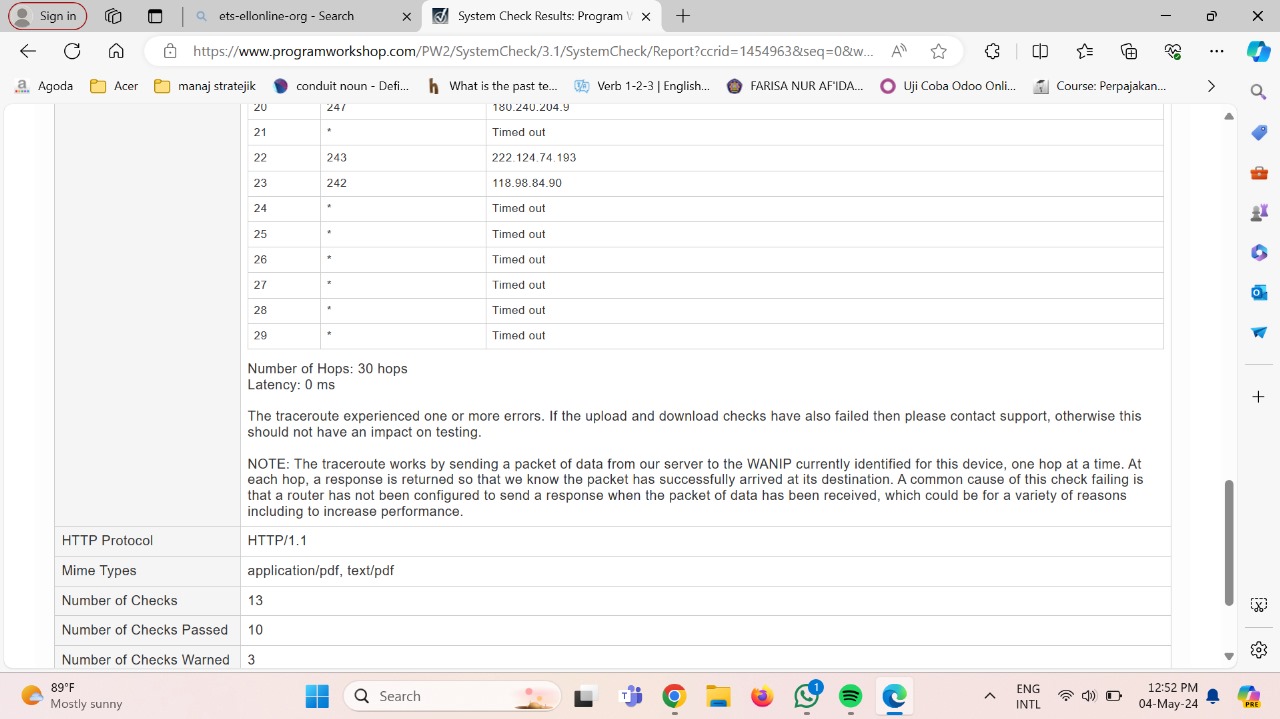Open Settings and more menu

1216,51
